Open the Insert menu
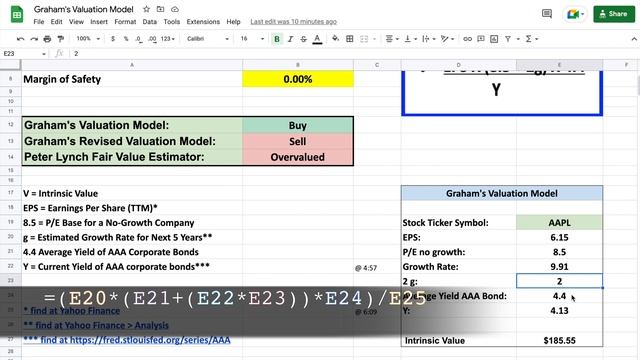640x360 pixels. coord(99,22)
